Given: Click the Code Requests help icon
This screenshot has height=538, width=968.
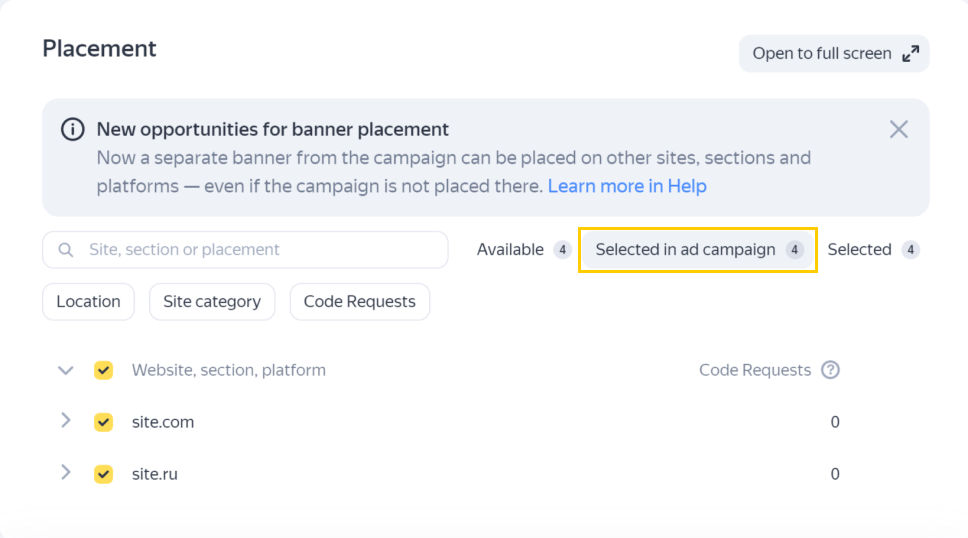Looking at the screenshot, I should click(830, 370).
